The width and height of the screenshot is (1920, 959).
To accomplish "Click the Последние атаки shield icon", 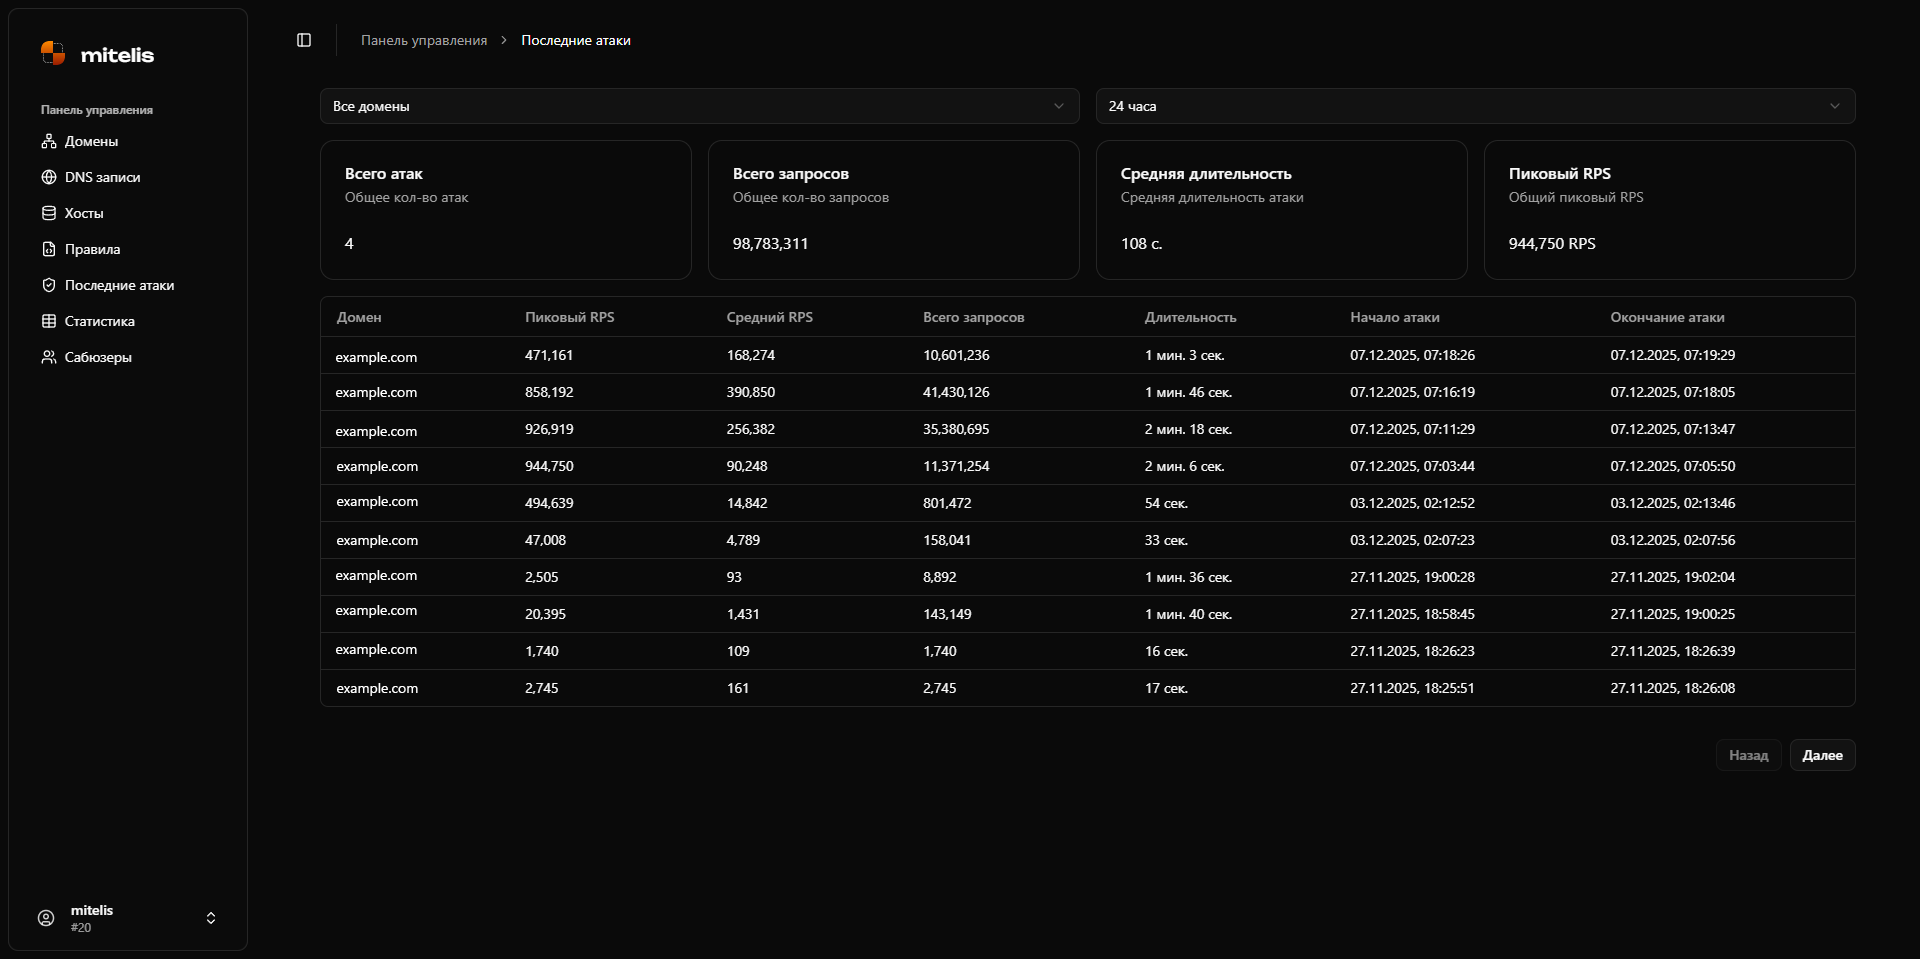I will 48,285.
